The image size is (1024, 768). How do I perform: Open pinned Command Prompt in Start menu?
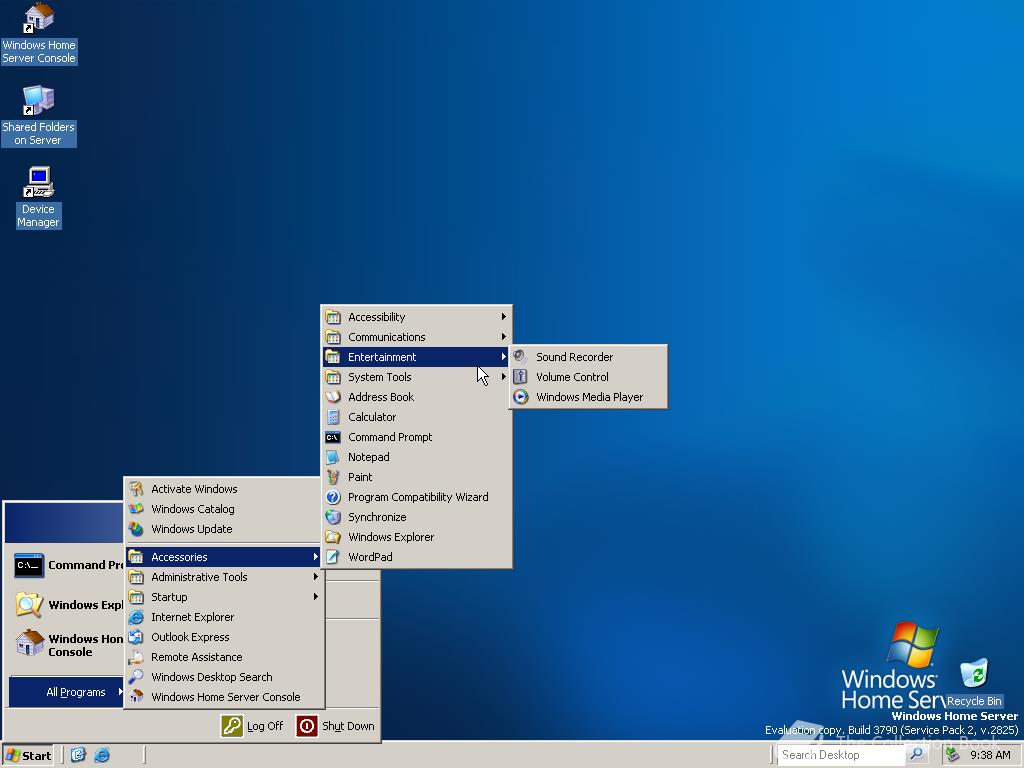(67, 566)
